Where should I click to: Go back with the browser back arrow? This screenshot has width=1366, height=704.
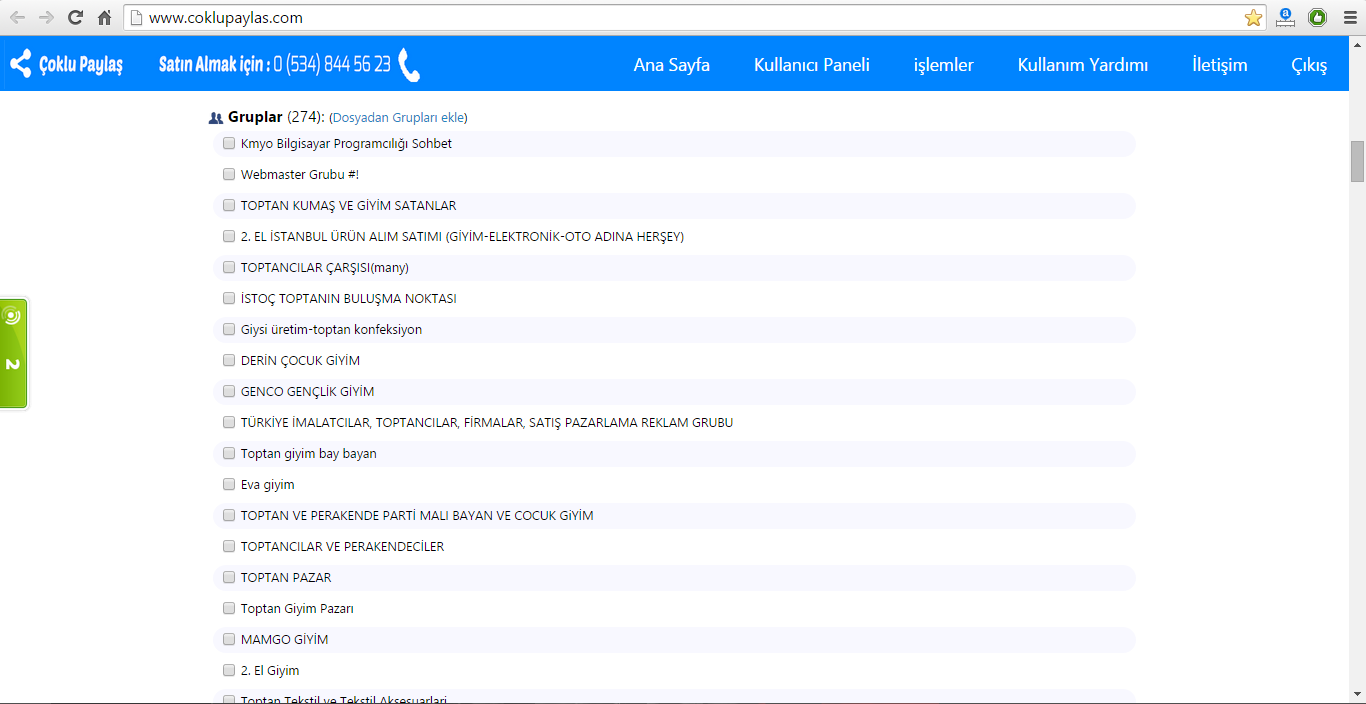click(18, 17)
